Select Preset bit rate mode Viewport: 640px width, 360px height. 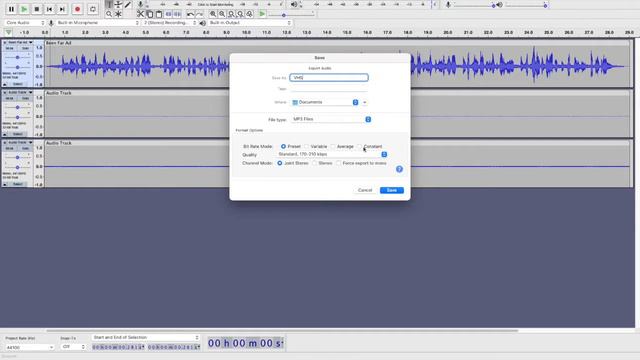point(283,147)
